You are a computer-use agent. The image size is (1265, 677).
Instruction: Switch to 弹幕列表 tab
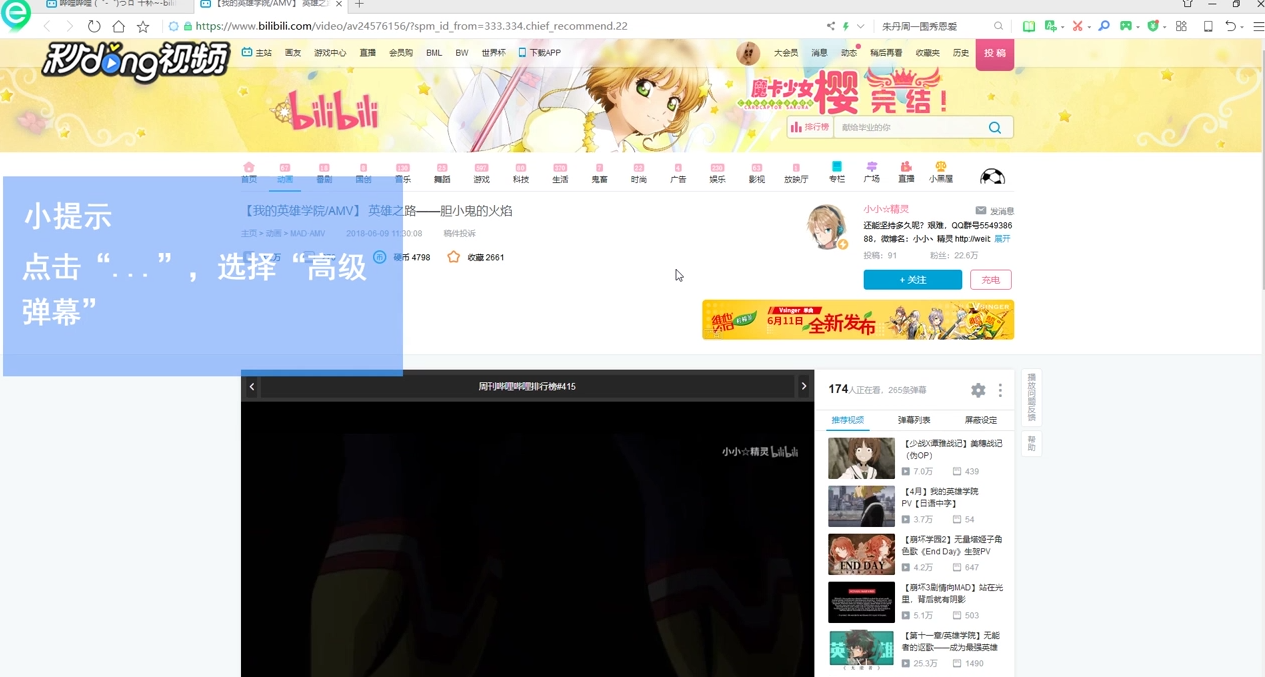[x=914, y=420]
